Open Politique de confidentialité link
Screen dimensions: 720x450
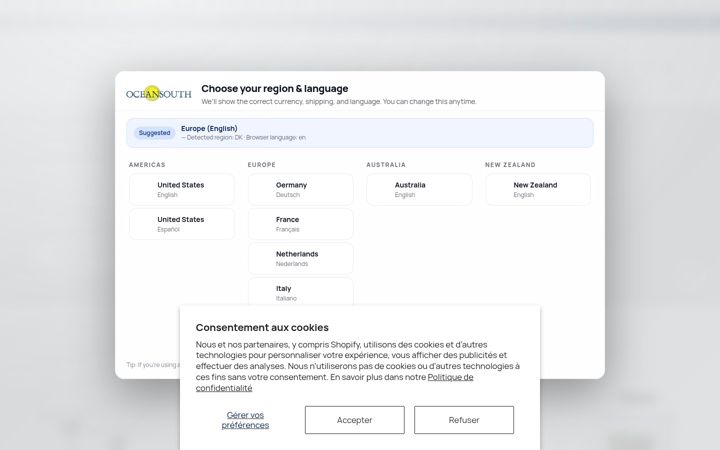[334, 382]
